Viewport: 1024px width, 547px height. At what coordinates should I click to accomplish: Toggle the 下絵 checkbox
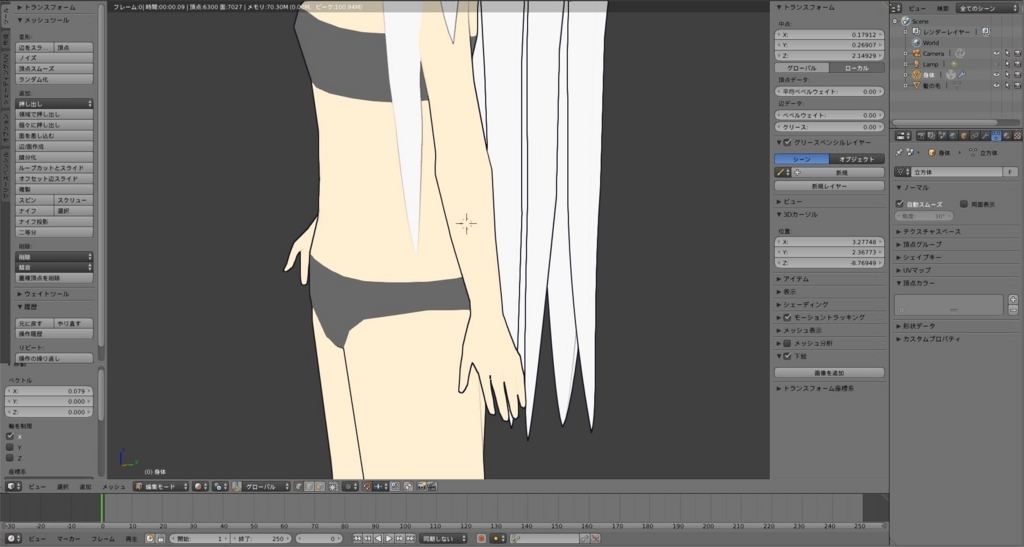(787, 356)
